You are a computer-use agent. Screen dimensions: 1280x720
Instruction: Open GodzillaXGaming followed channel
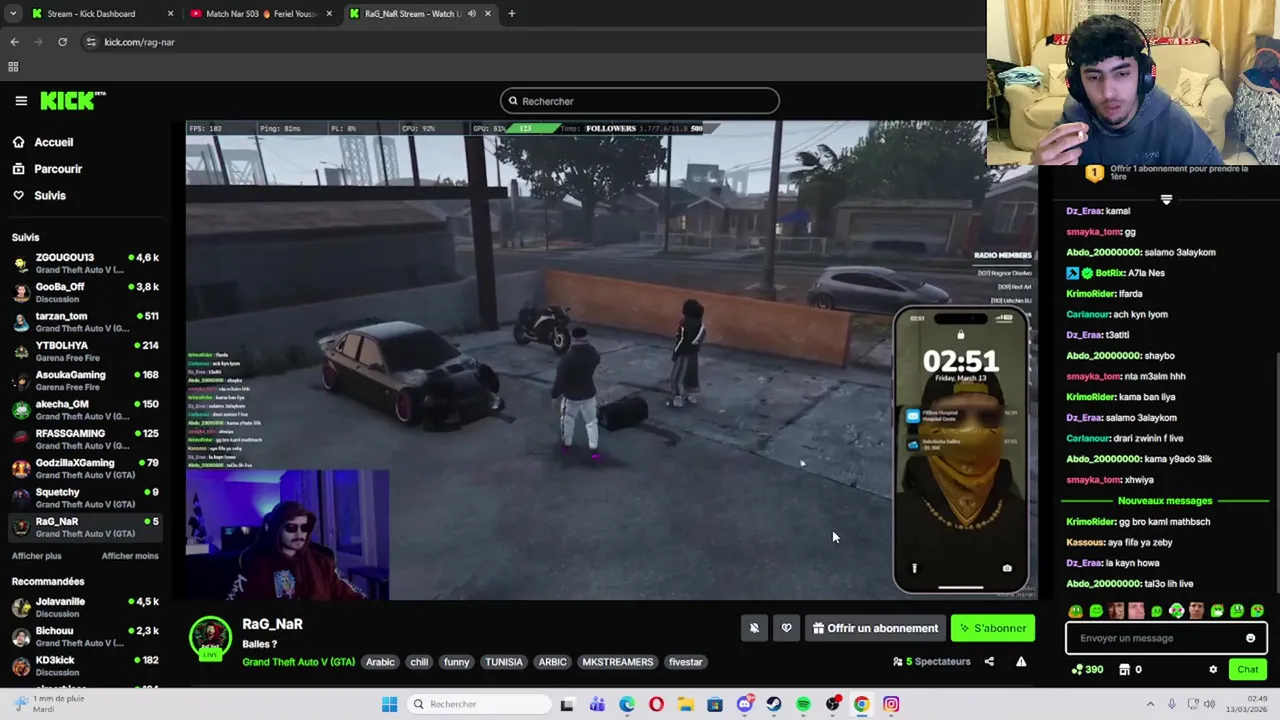[85, 468]
